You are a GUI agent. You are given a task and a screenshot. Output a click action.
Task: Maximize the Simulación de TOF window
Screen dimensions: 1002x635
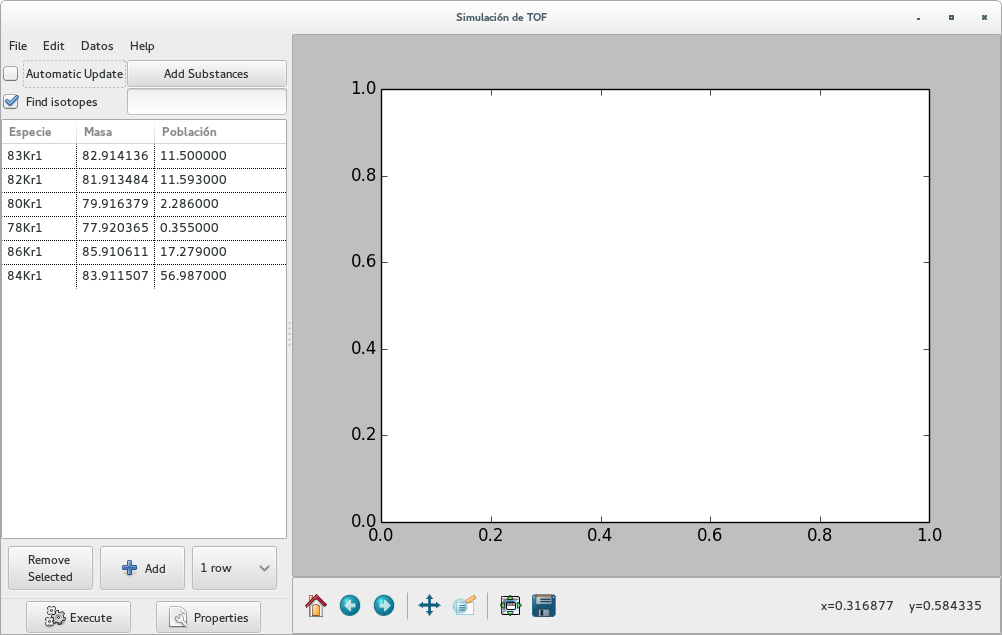952,18
